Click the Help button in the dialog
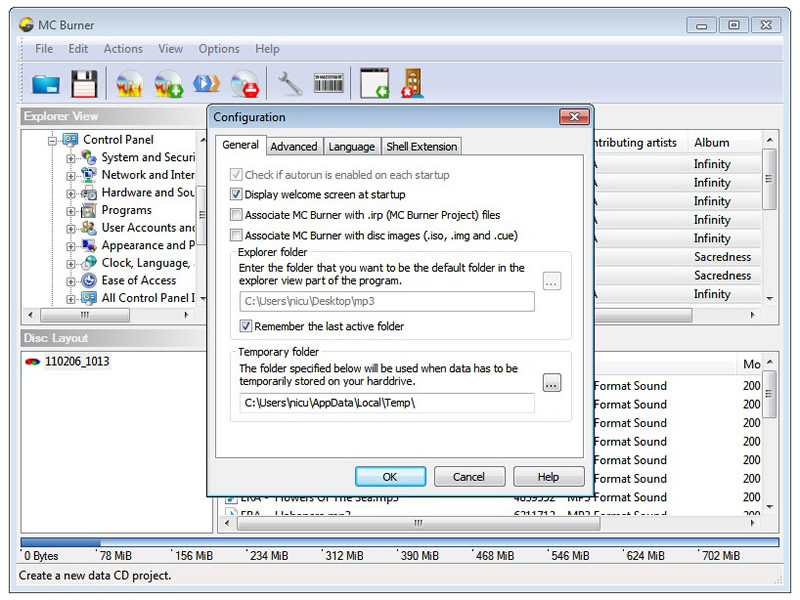 (x=548, y=477)
